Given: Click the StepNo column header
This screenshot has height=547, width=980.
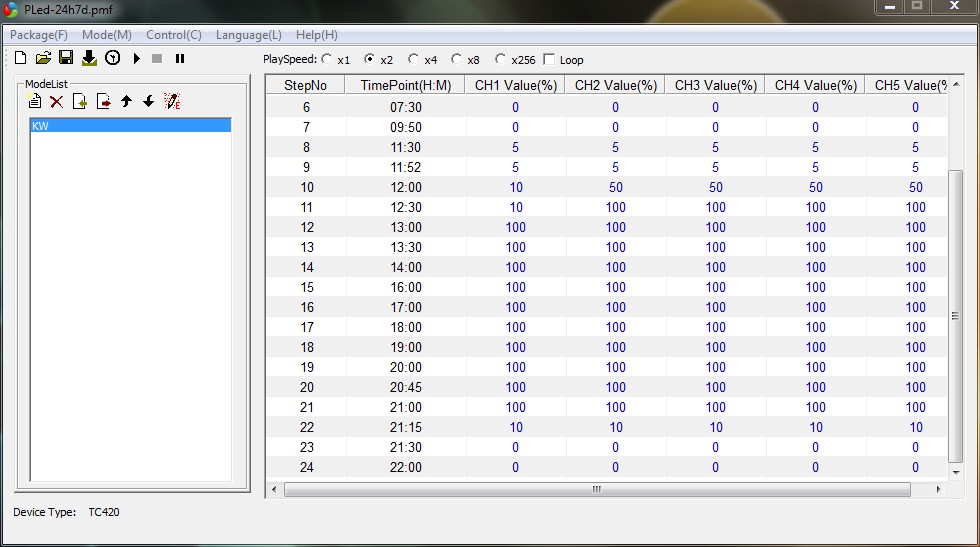Looking at the screenshot, I should [x=305, y=85].
